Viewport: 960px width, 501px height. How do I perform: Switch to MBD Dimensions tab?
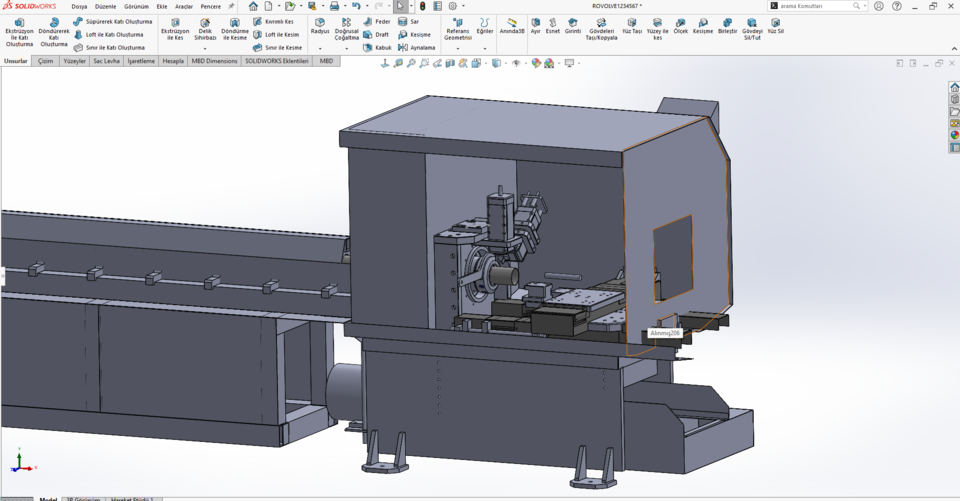tap(214, 61)
